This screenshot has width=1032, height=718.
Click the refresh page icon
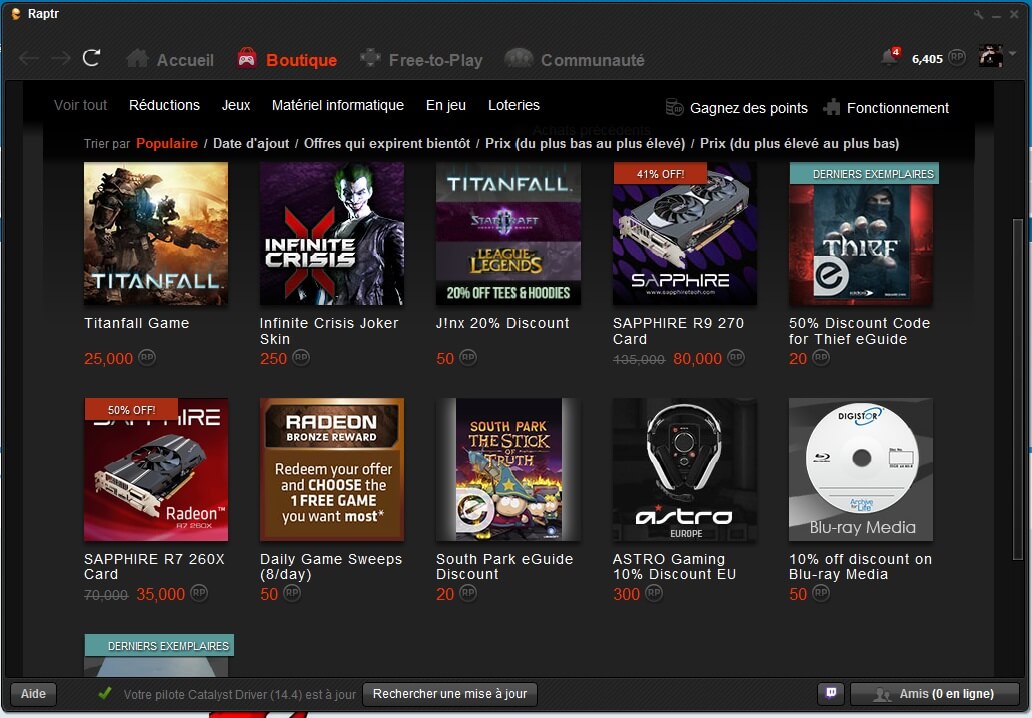pyautogui.click(x=91, y=58)
